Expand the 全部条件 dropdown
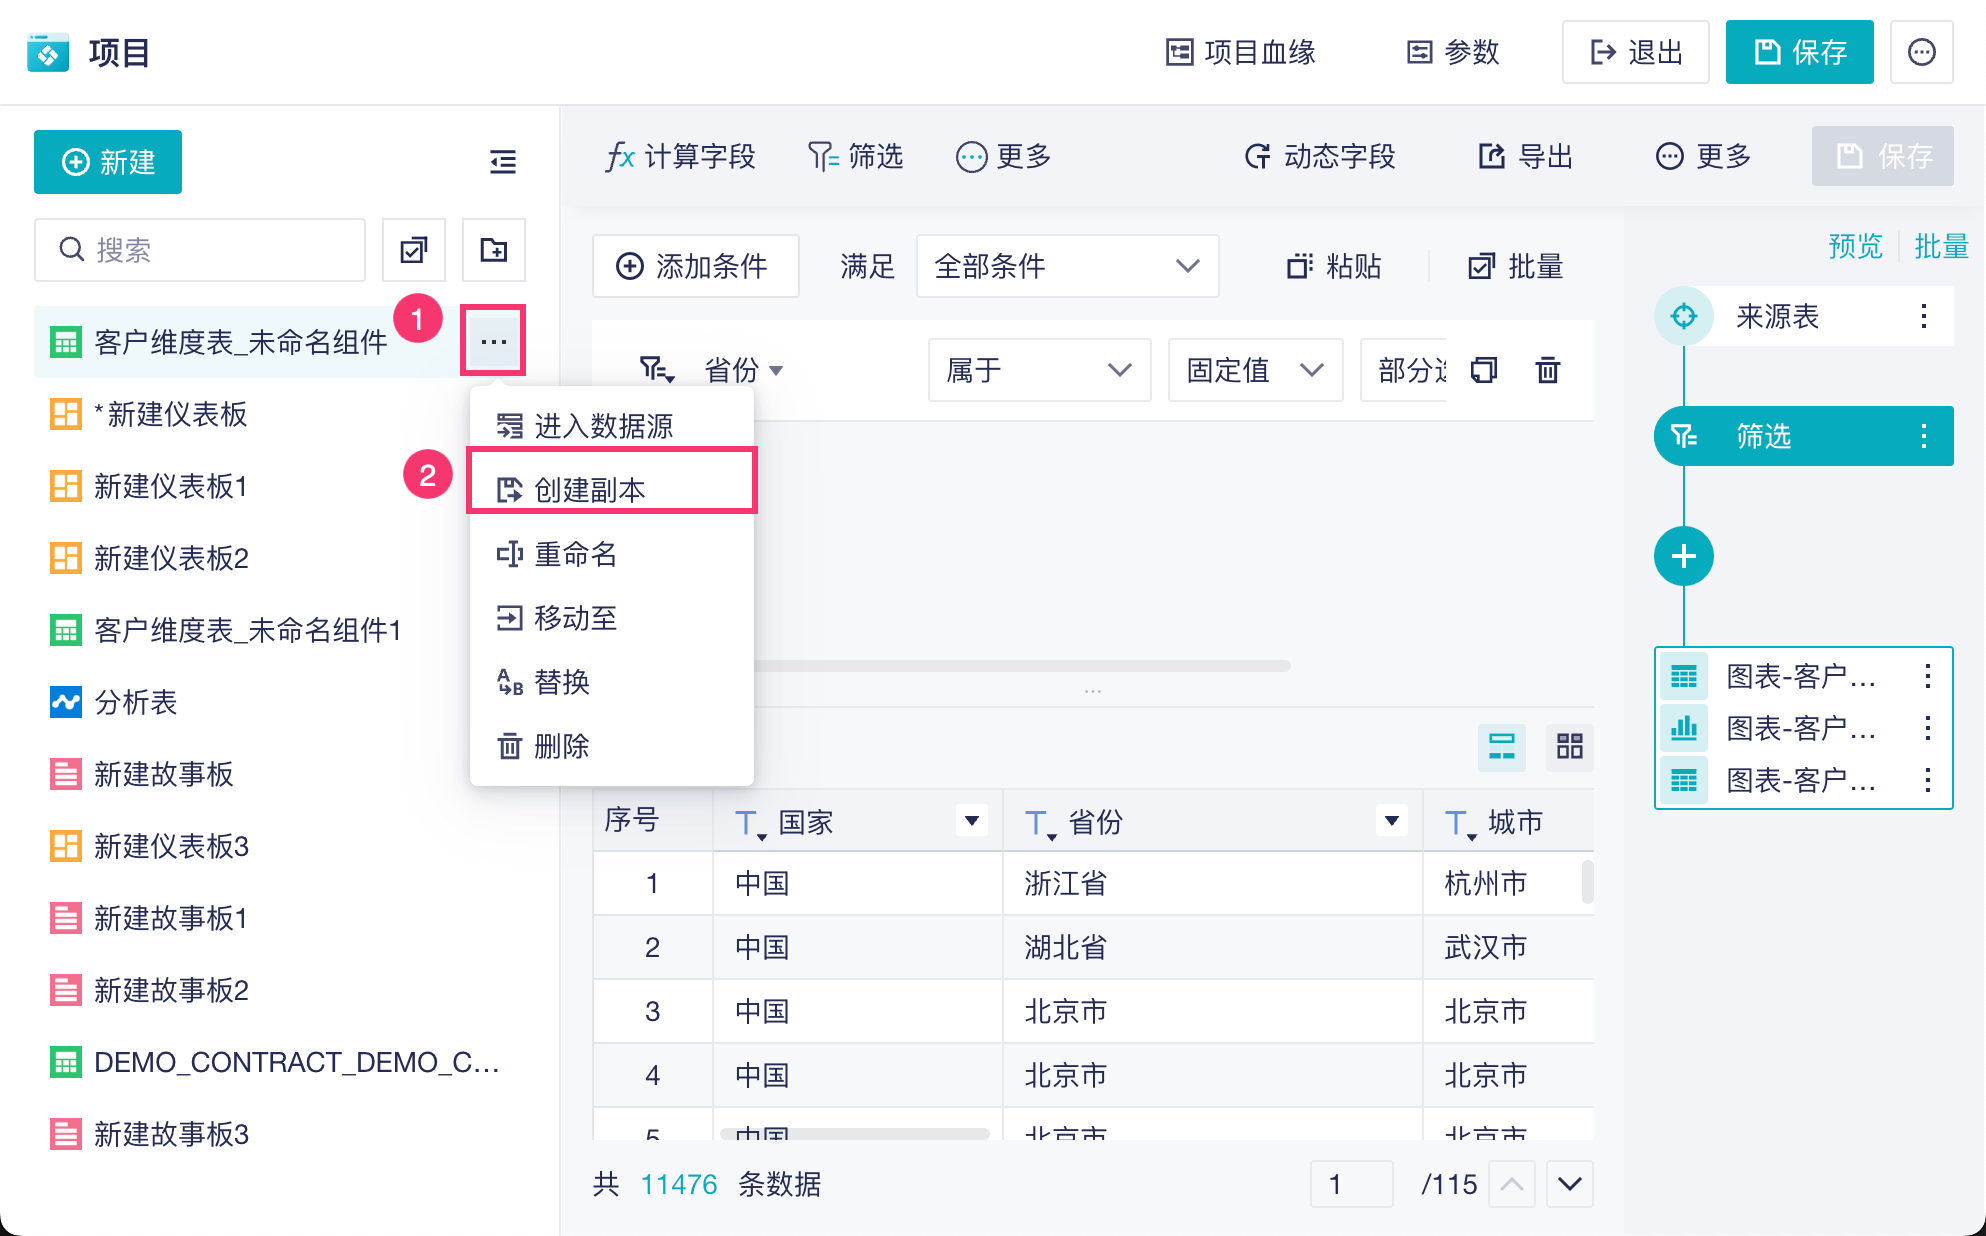Image resolution: width=1986 pixels, height=1236 pixels. click(x=1066, y=266)
